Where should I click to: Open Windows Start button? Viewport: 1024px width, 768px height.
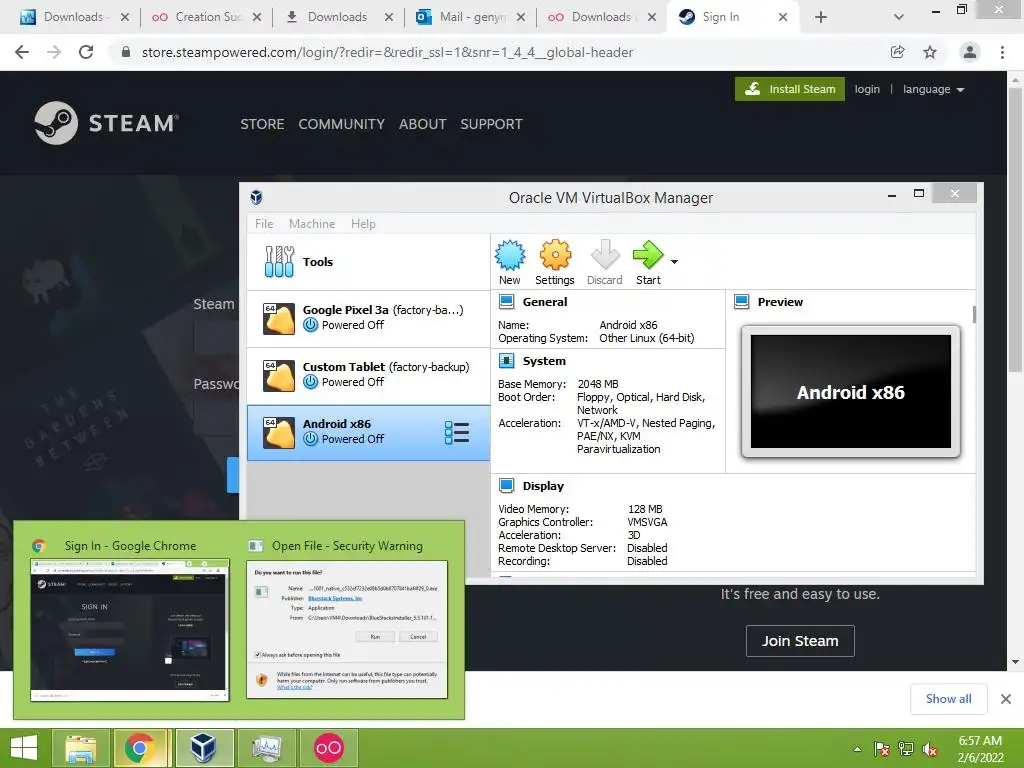(24, 748)
